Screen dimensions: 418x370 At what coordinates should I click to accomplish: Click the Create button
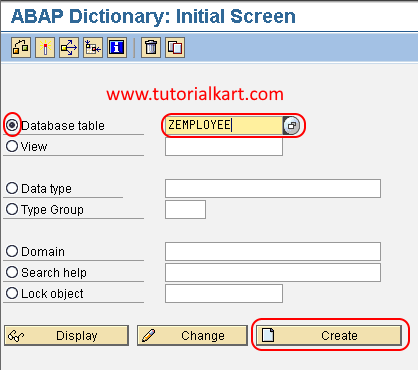click(329, 335)
